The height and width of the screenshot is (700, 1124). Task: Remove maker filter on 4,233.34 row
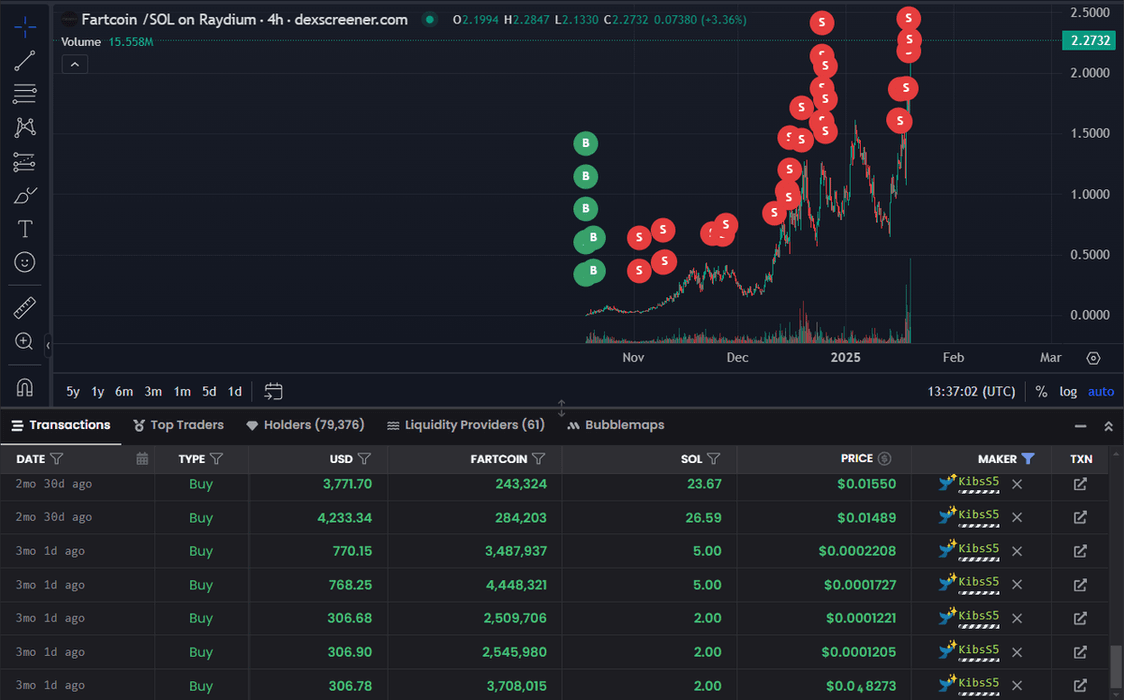coord(1016,517)
